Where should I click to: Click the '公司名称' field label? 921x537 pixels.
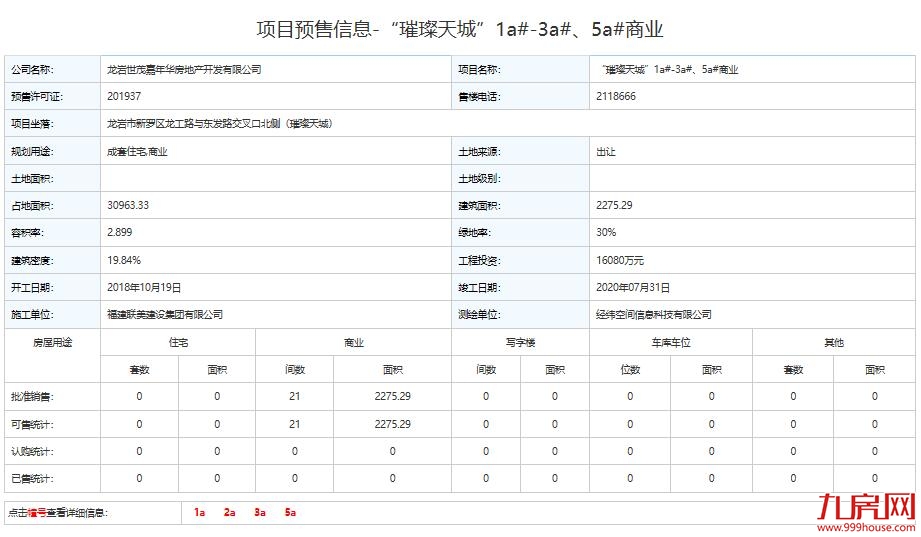[32, 69]
